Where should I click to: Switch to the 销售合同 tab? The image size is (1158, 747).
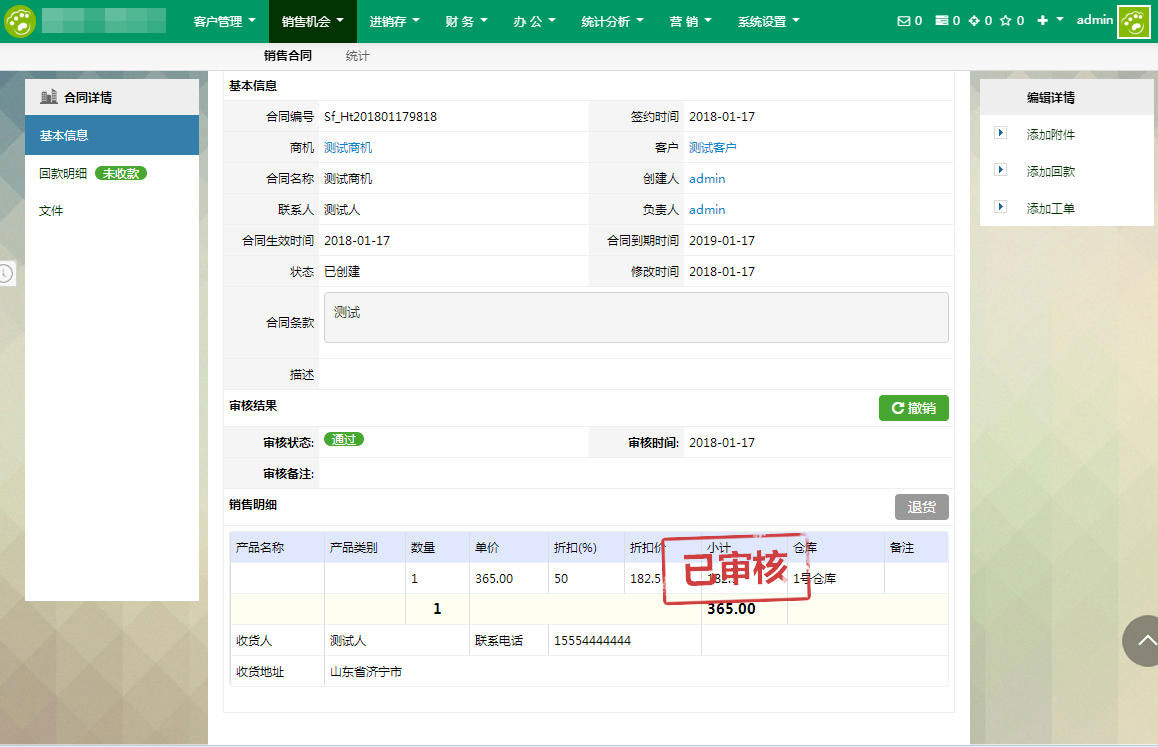[288, 55]
